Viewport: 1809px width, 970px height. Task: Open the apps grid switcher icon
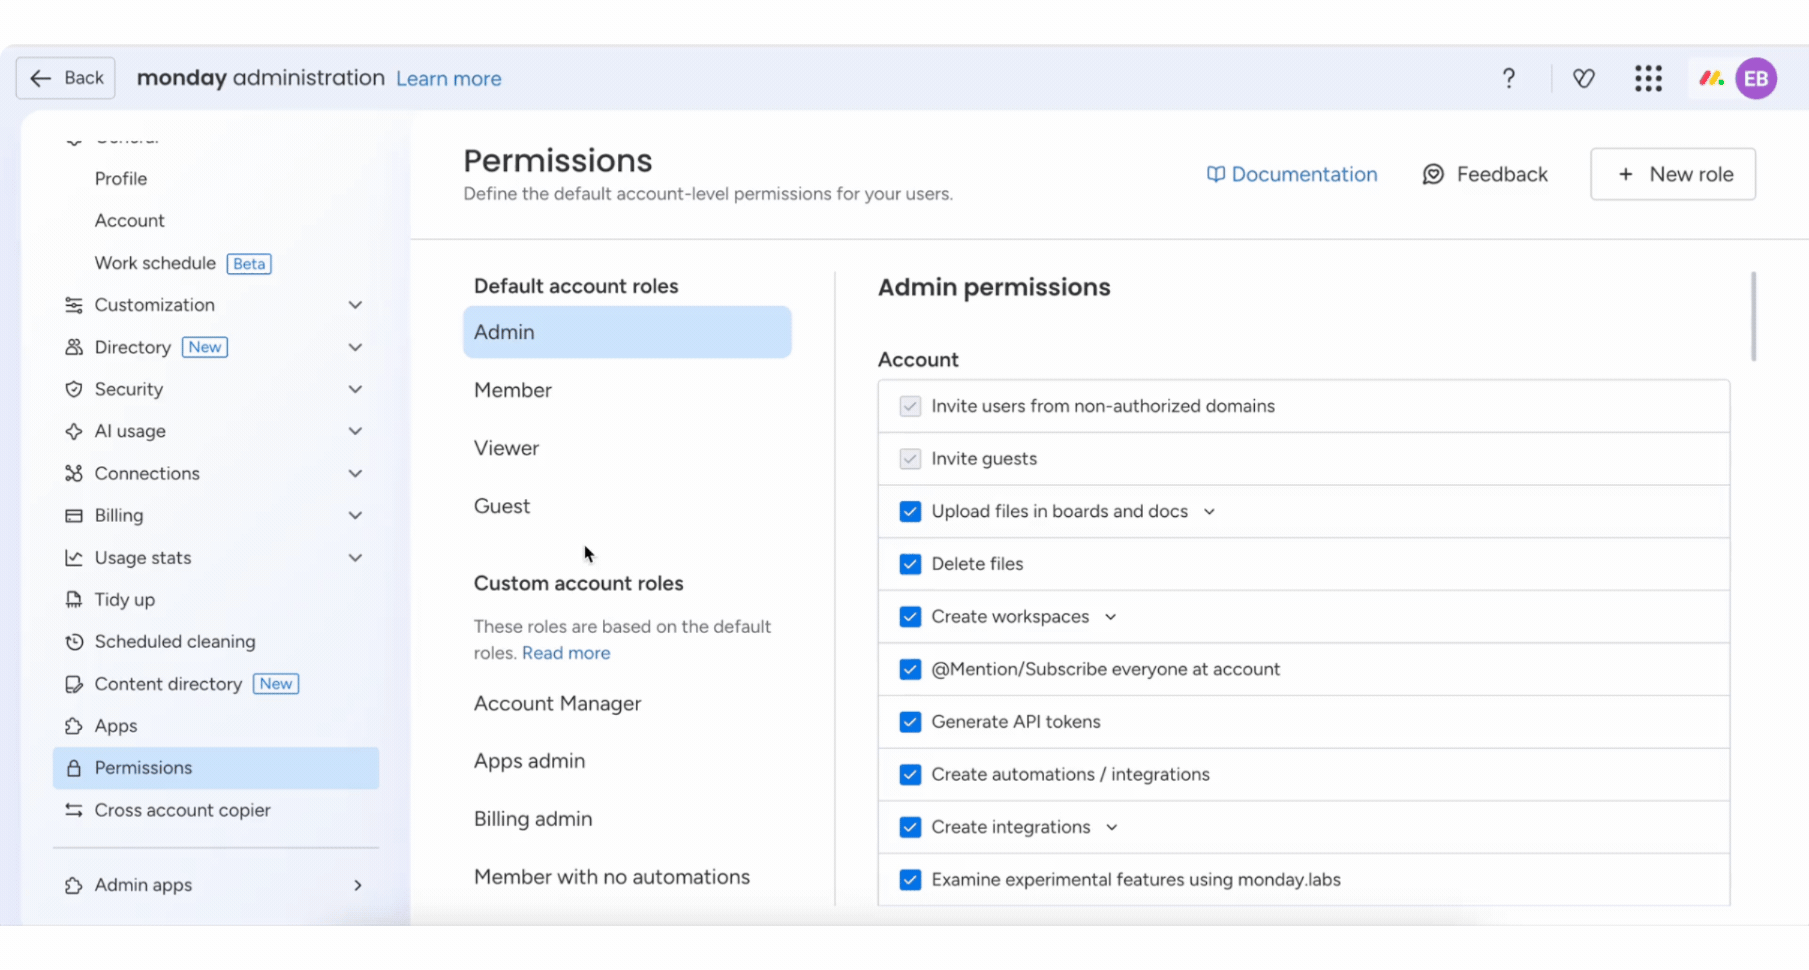click(1648, 78)
